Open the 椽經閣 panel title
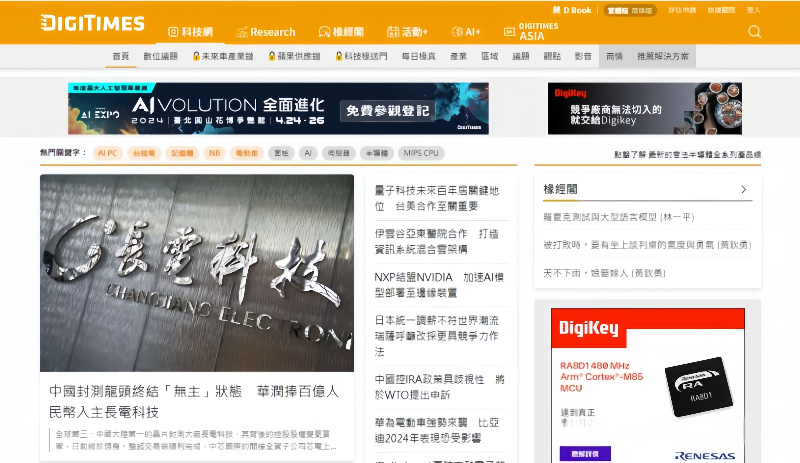Image resolution: width=800 pixels, height=463 pixels. (560, 189)
